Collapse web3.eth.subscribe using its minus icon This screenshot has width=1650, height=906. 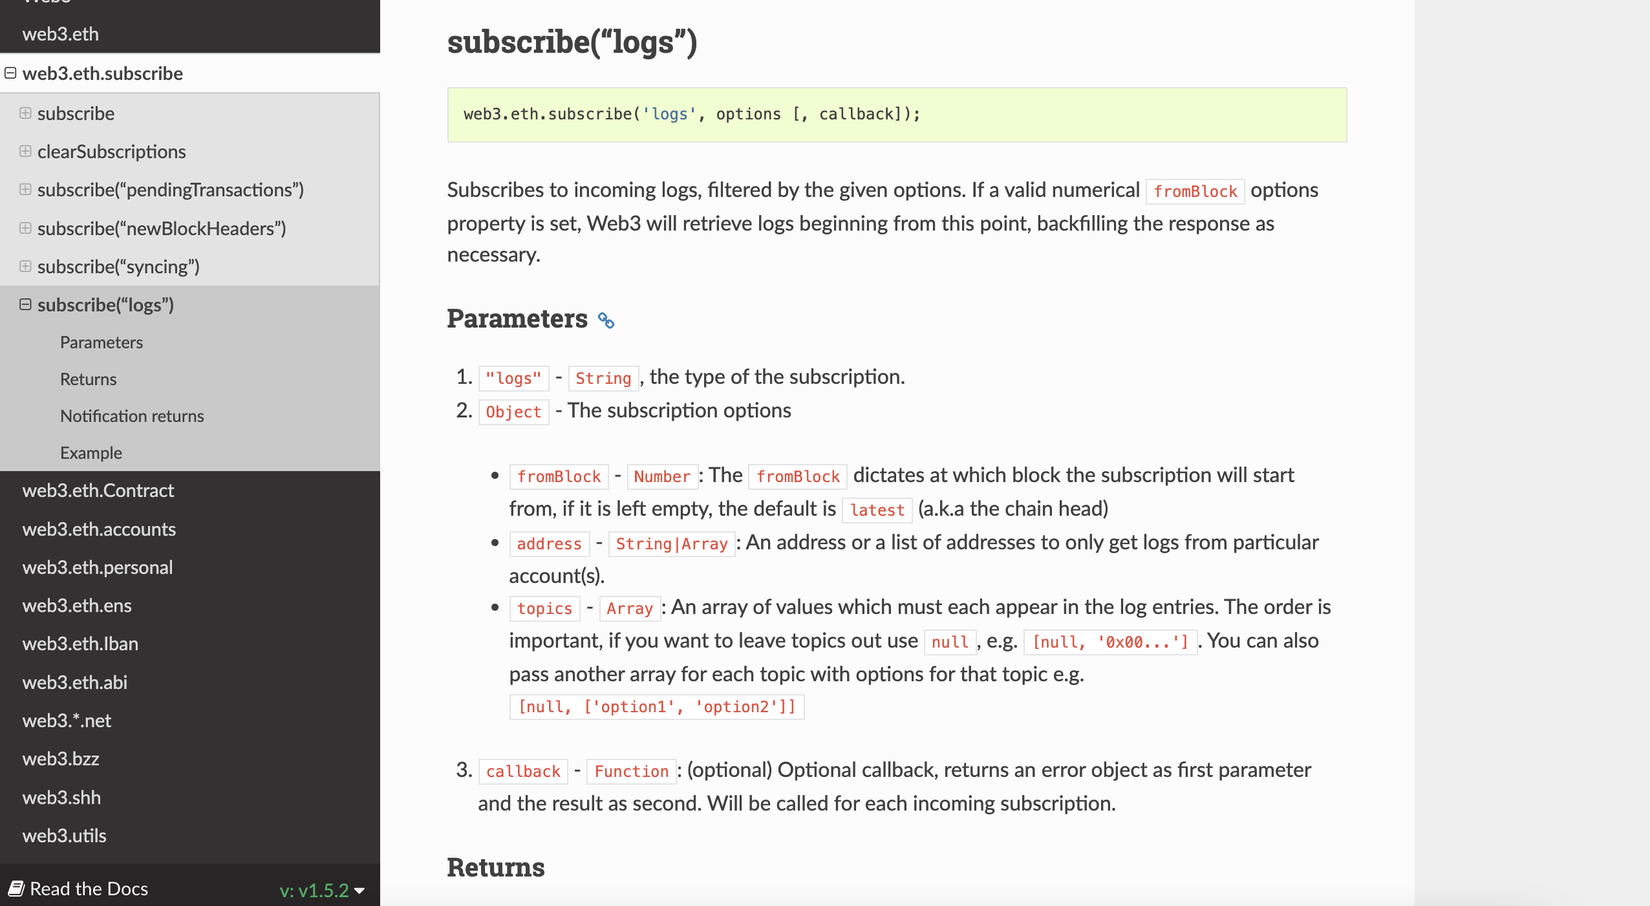(x=10, y=72)
